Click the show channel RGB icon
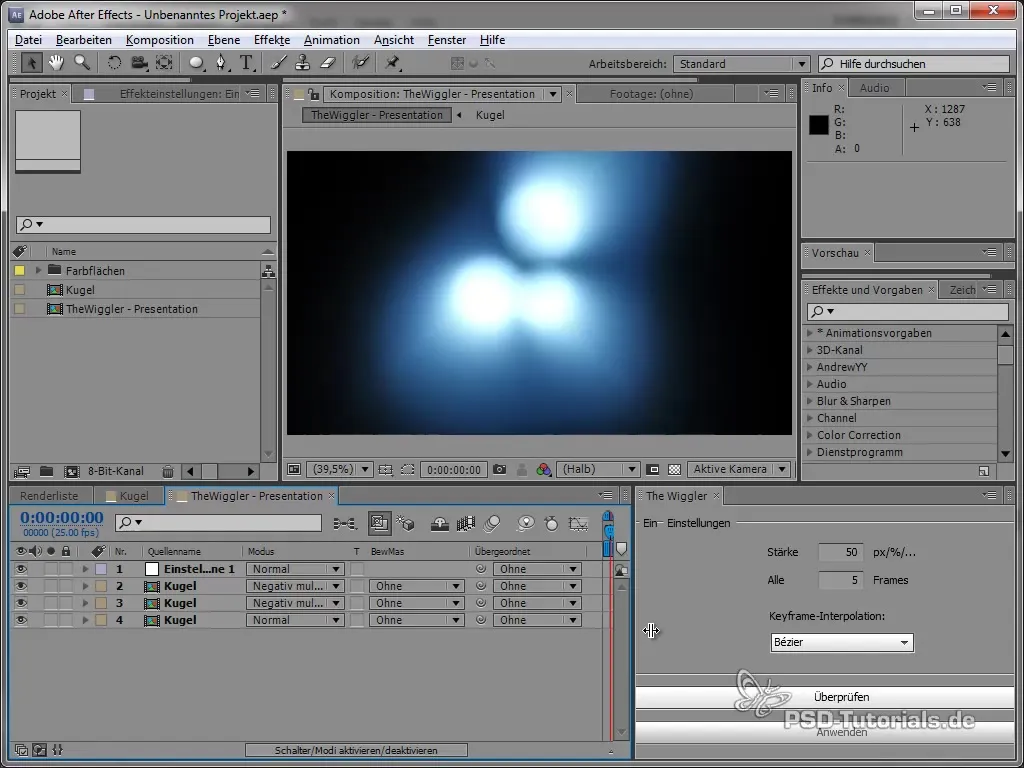1024x768 pixels. pyautogui.click(x=543, y=470)
